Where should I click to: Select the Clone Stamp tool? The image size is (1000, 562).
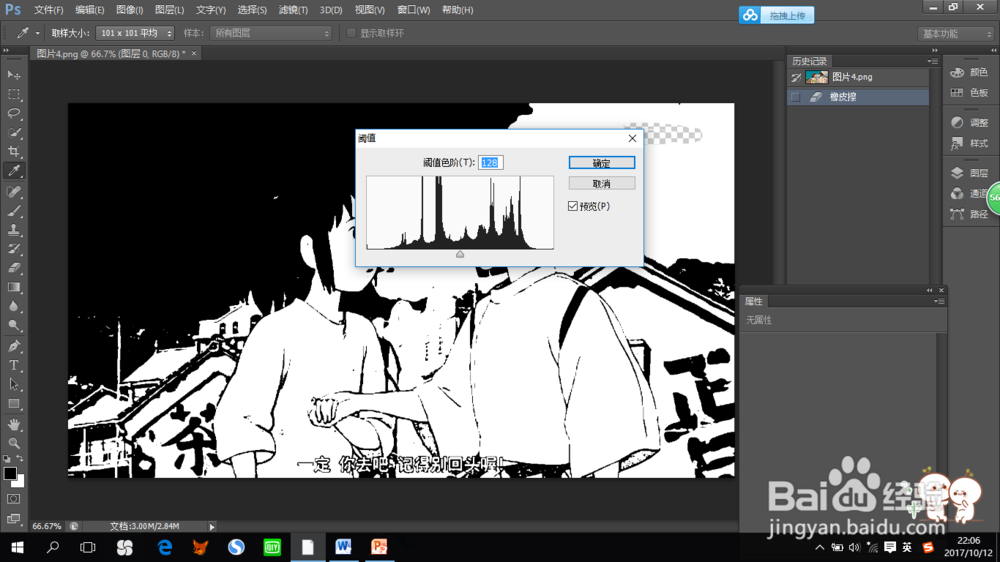point(13,230)
